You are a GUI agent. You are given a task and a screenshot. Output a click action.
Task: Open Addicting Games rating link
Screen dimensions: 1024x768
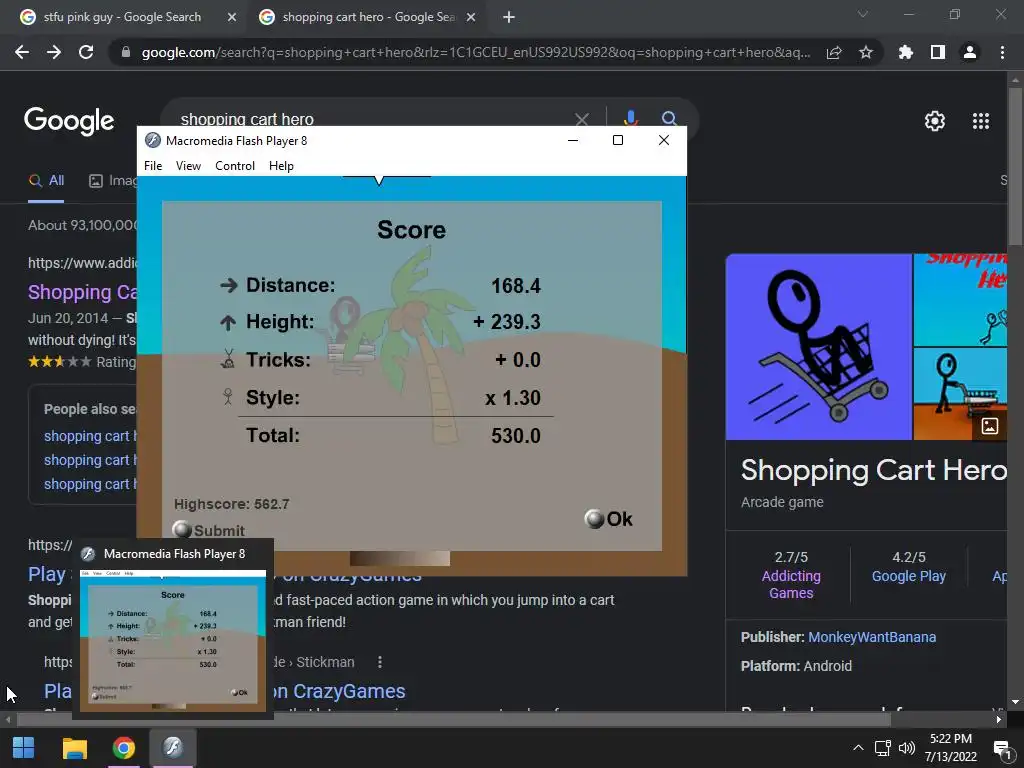click(791, 584)
